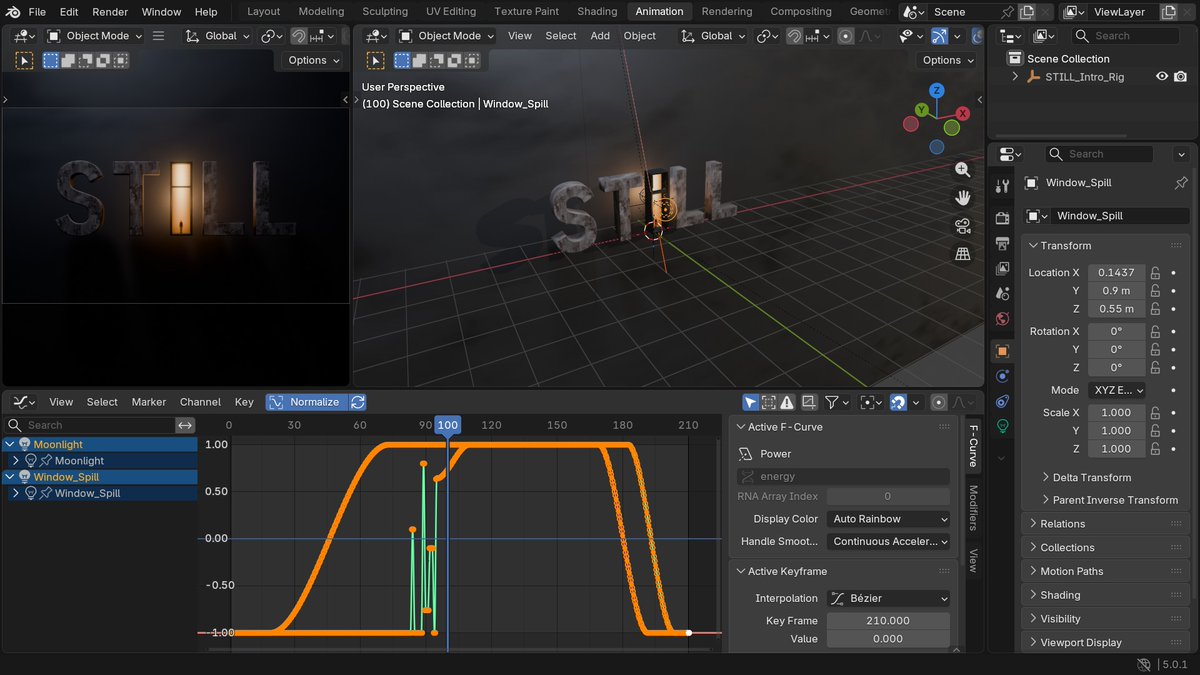Select the tweak cursor tool in Graph Editor
Screen dimensions: 1200x675
click(751, 402)
